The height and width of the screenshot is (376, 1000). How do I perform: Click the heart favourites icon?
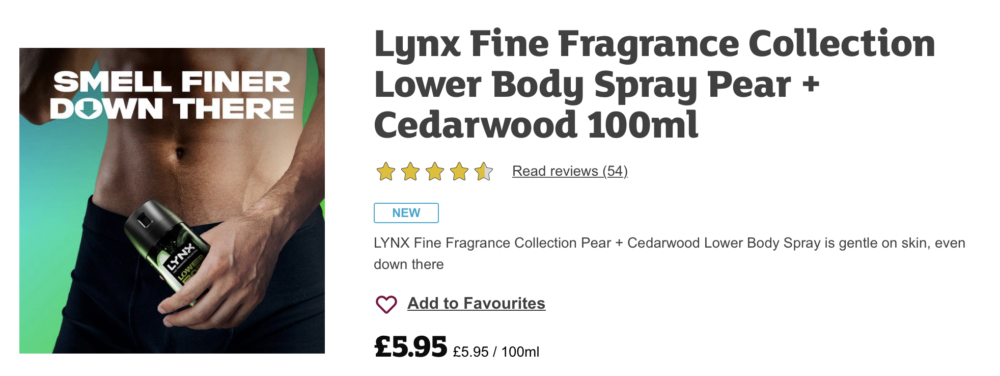[386, 304]
